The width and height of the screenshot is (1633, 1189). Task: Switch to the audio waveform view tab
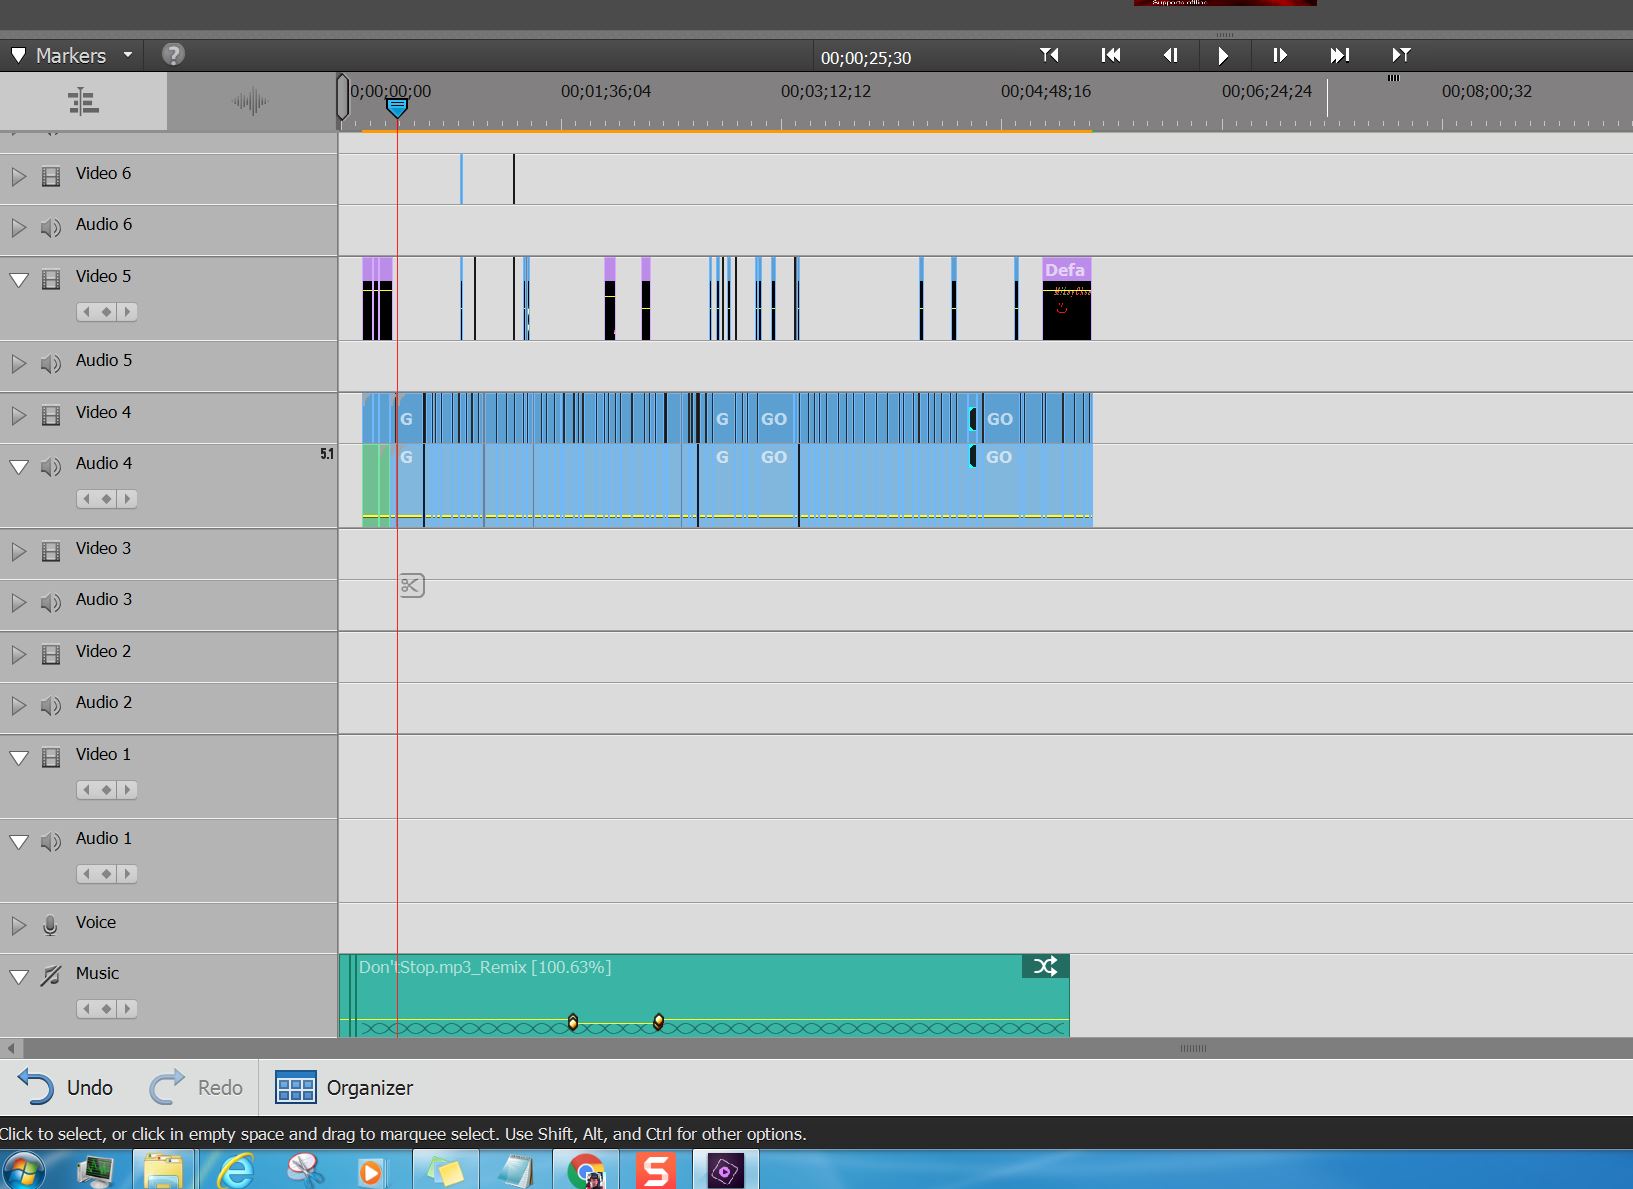(251, 101)
